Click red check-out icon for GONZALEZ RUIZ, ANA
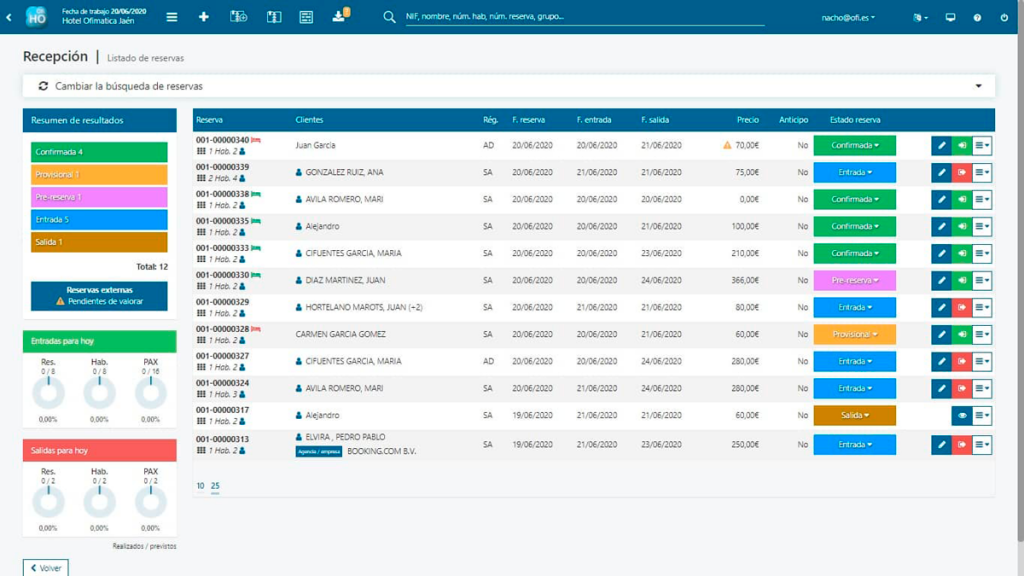The width and height of the screenshot is (1024, 576). pos(962,173)
